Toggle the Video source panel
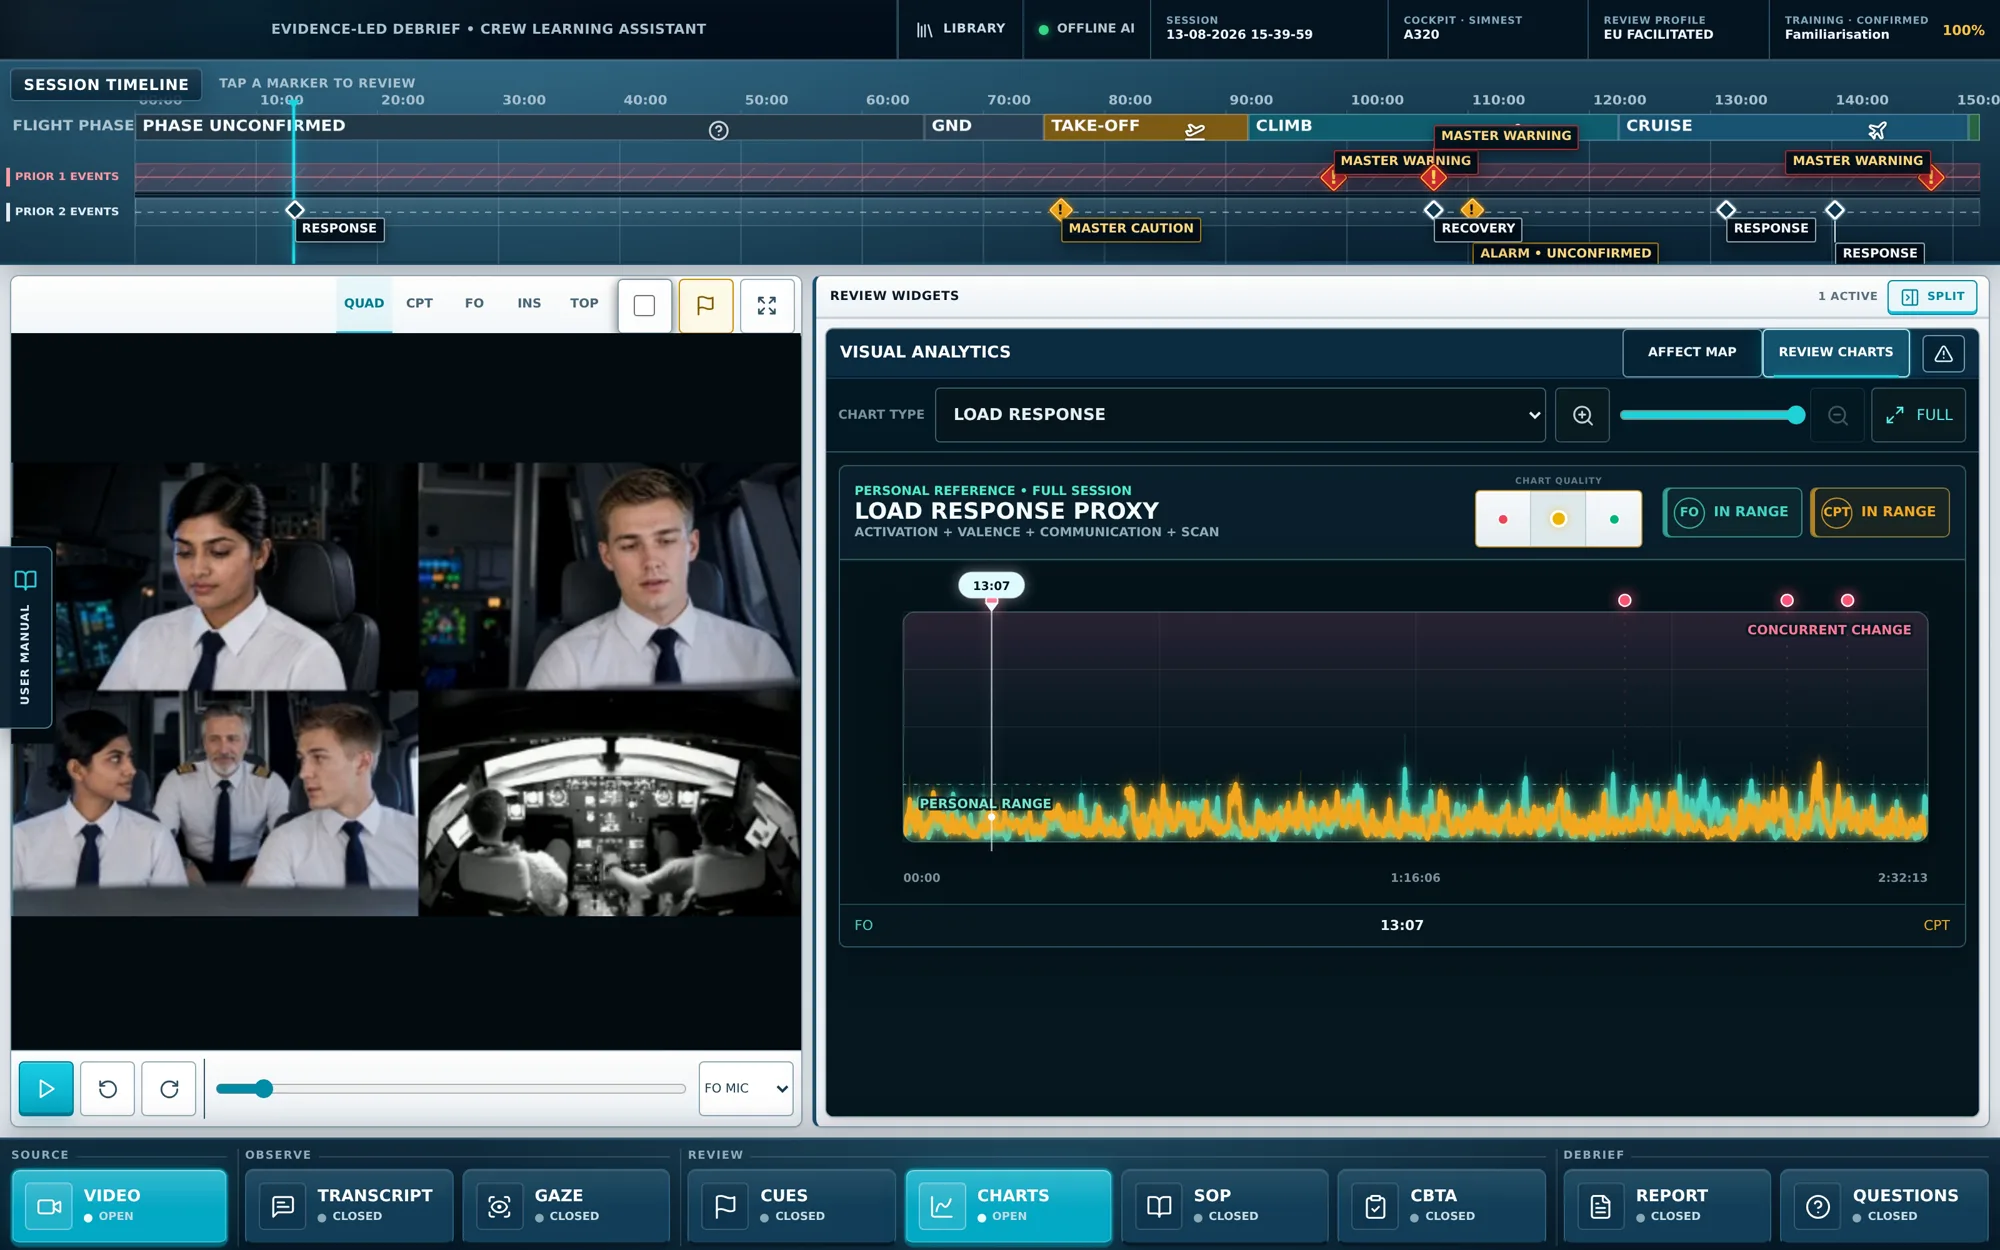Image resolution: width=2000 pixels, height=1250 pixels. click(x=119, y=1206)
